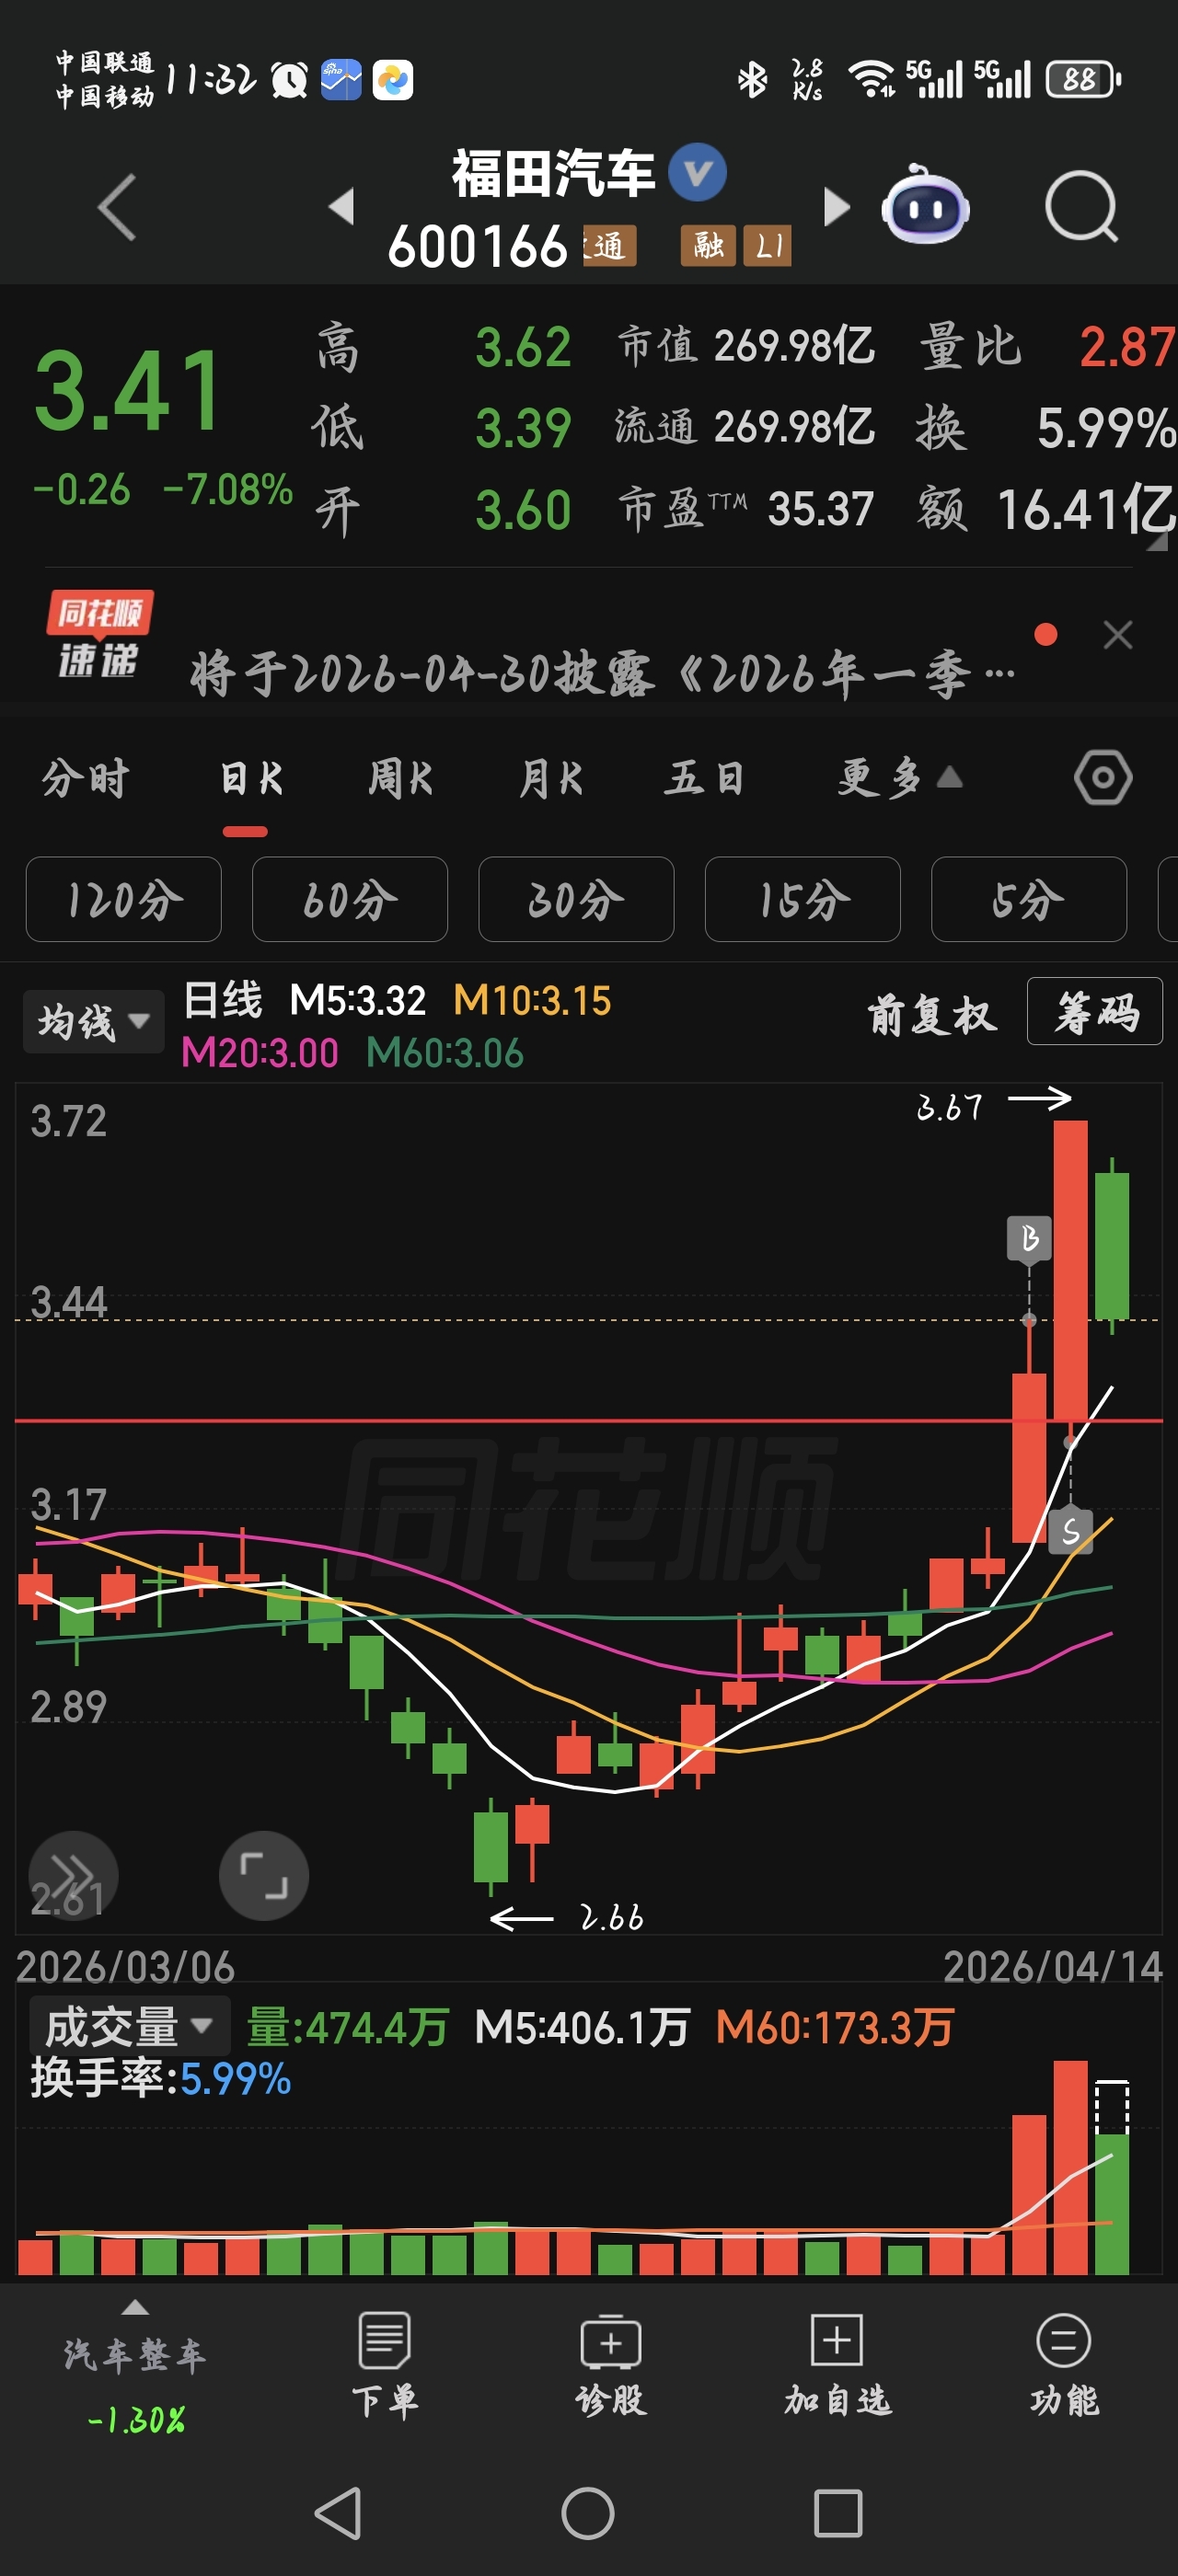The width and height of the screenshot is (1178, 2576).
Task: Open the 功能 functions menu
Action: pos(1064,2365)
